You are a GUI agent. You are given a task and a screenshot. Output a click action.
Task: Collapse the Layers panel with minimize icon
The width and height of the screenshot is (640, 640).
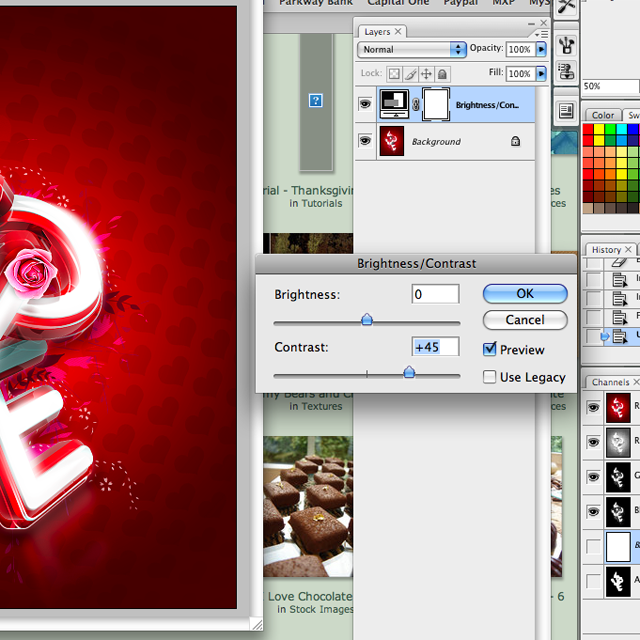click(x=531, y=24)
